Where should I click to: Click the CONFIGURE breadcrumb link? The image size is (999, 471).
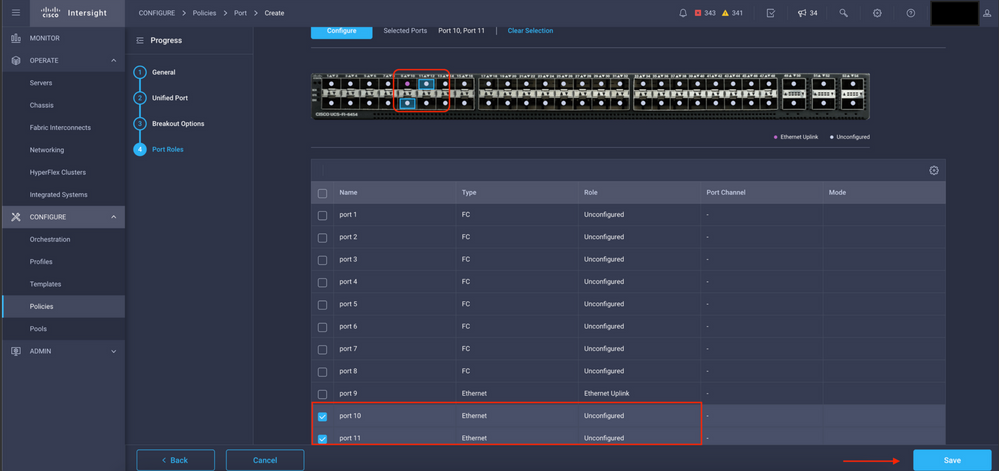click(157, 13)
